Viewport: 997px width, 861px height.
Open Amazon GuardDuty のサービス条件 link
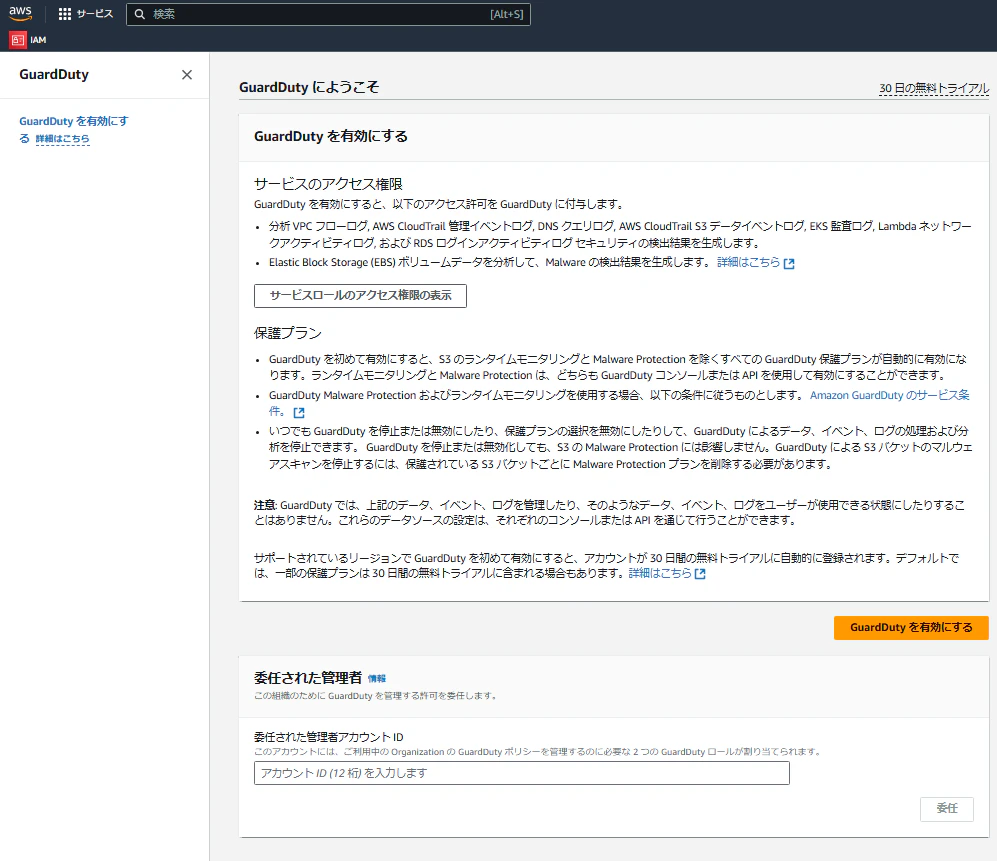[890, 395]
